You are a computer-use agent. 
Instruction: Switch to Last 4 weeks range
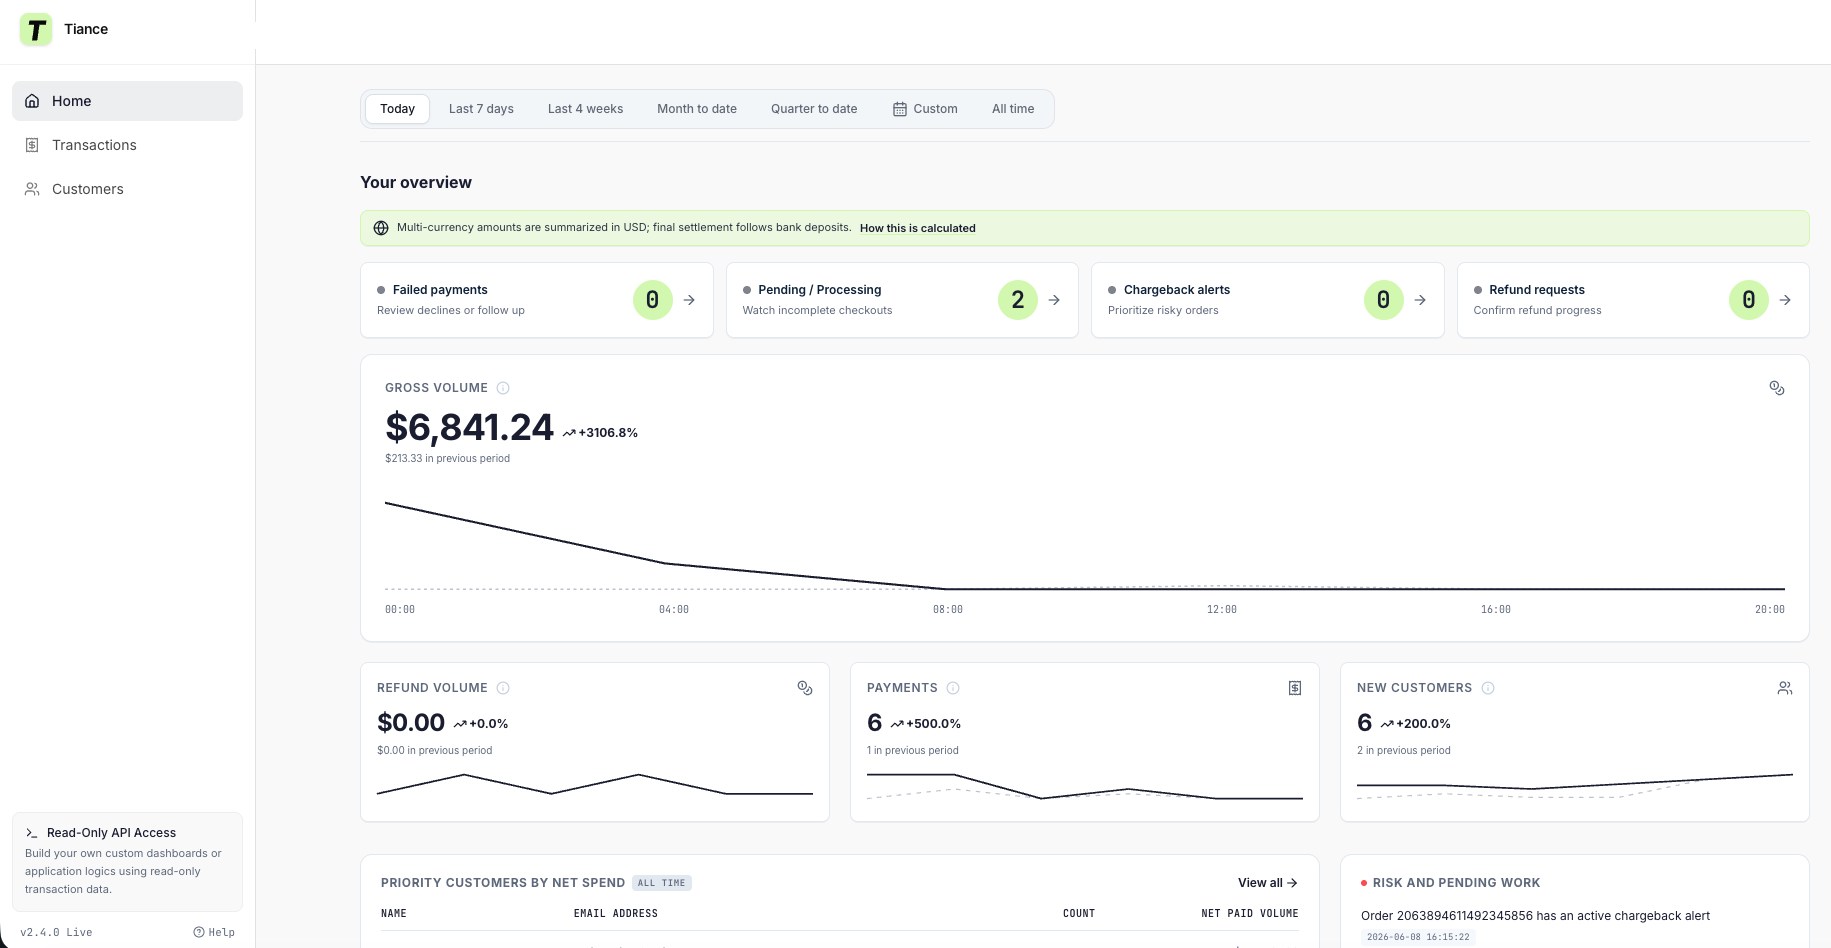(x=585, y=109)
